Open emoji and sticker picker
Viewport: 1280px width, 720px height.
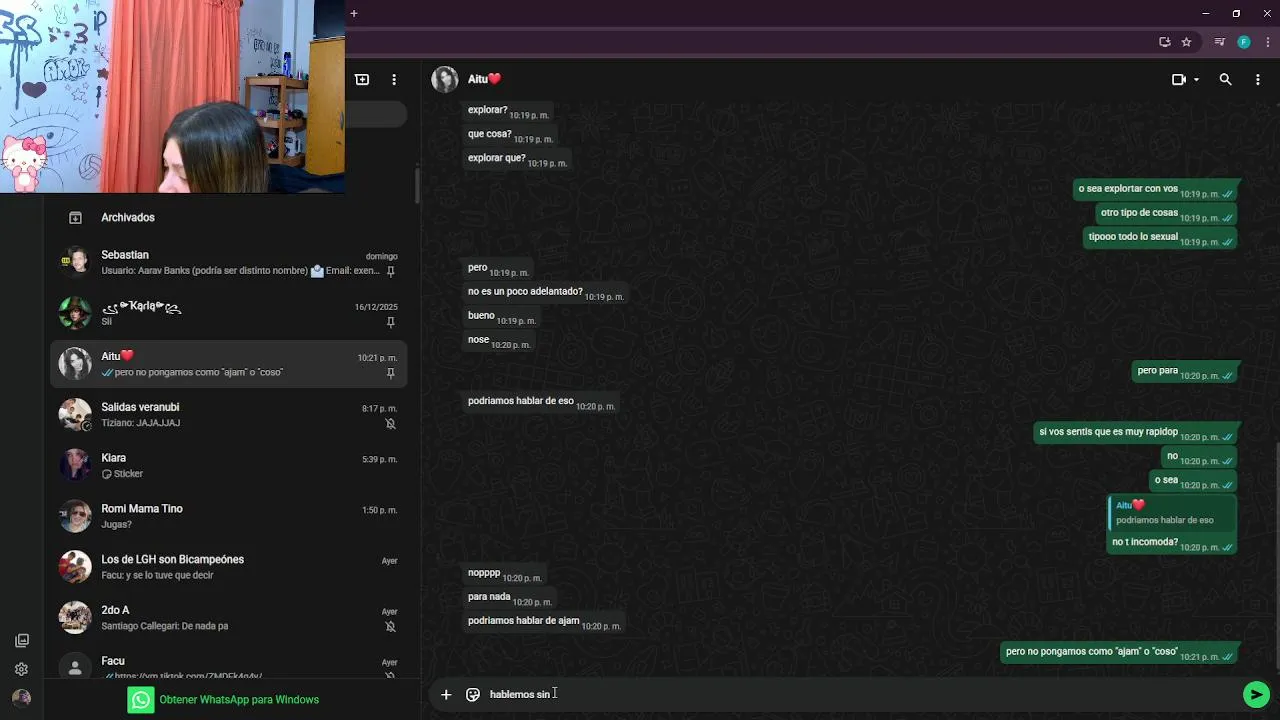(473, 694)
